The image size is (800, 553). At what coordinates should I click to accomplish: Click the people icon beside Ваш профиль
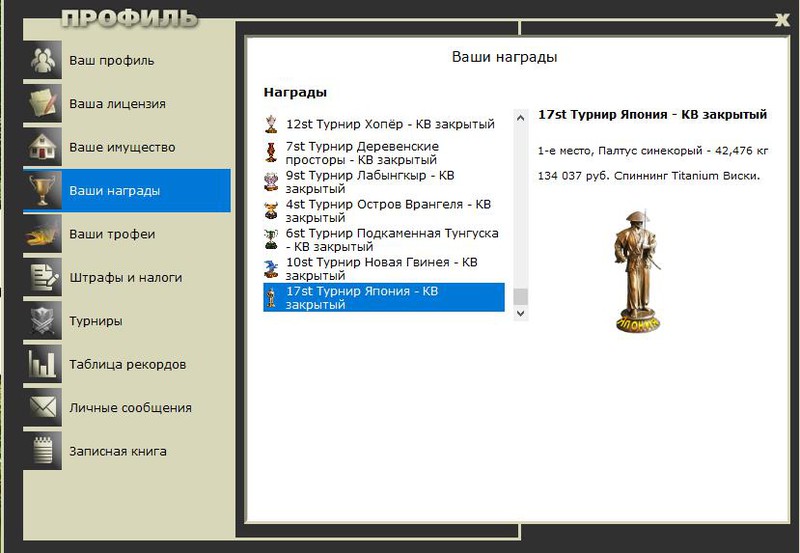[43, 60]
